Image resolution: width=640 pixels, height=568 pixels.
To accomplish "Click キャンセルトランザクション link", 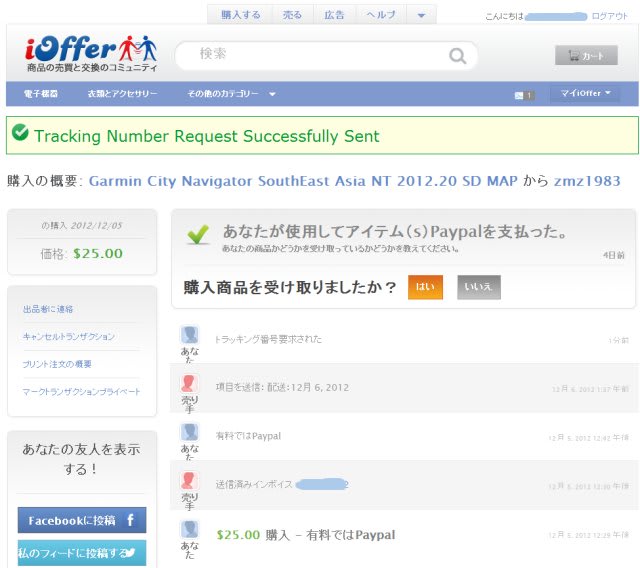I will coord(69,337).
